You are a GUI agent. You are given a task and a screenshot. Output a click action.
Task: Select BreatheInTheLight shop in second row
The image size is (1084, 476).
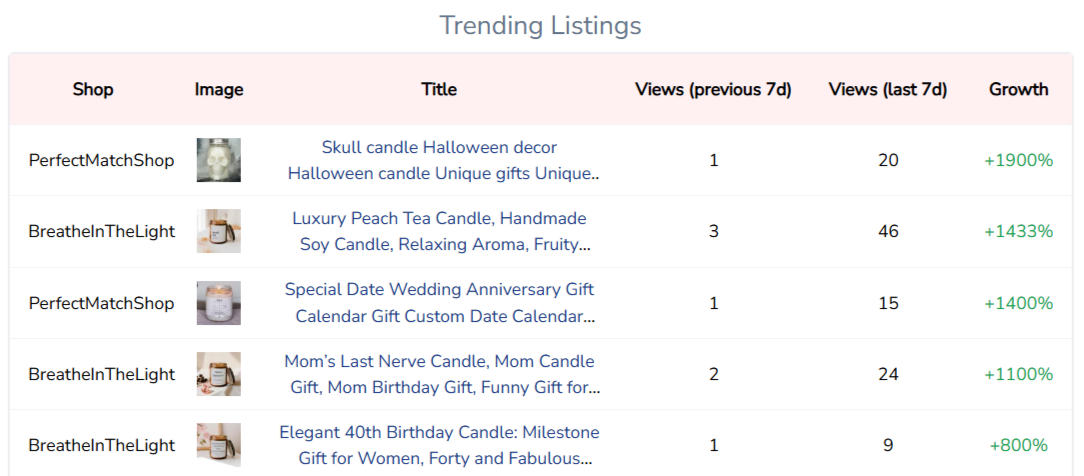point(101,231)
